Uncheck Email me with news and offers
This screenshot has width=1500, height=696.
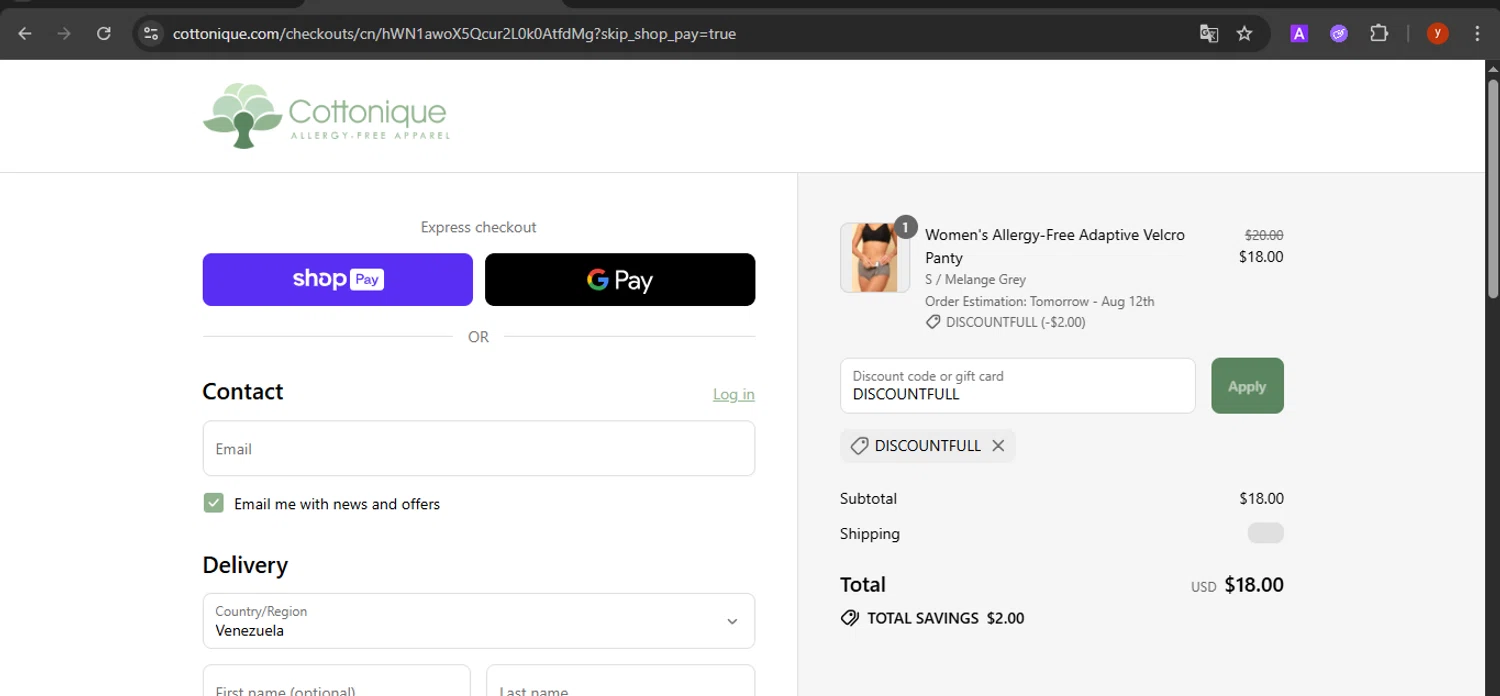pyautogui.click(x=213, y=503)
